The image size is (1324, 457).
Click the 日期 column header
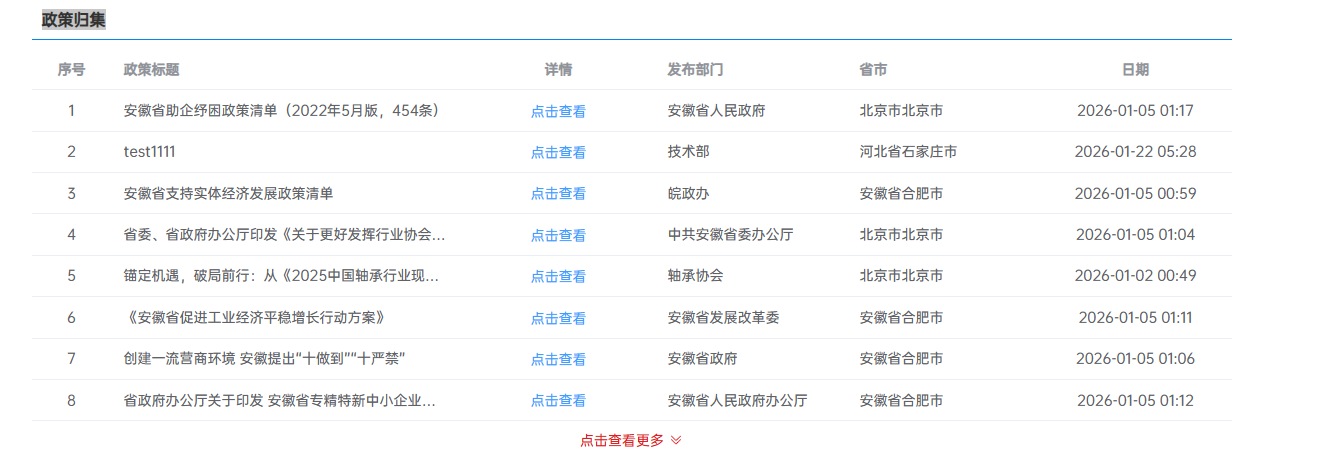[x=1135, y=69]
